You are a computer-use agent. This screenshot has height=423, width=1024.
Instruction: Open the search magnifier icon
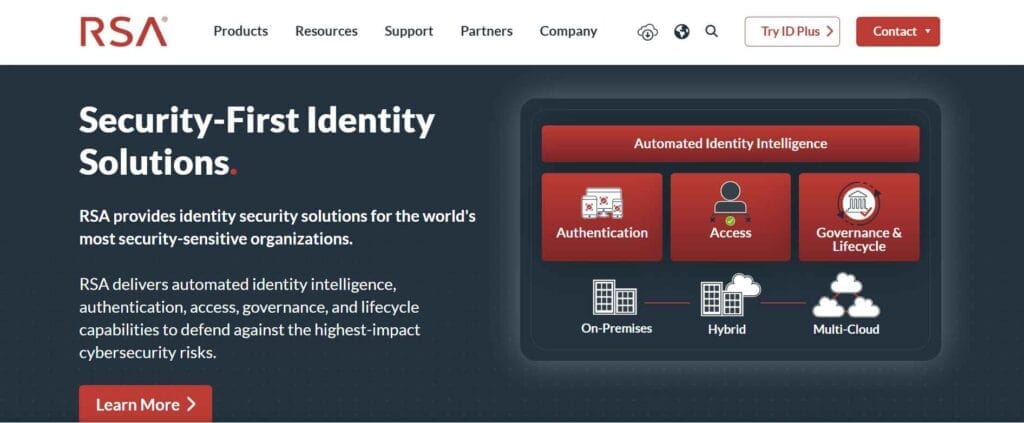tap(712, 31)
